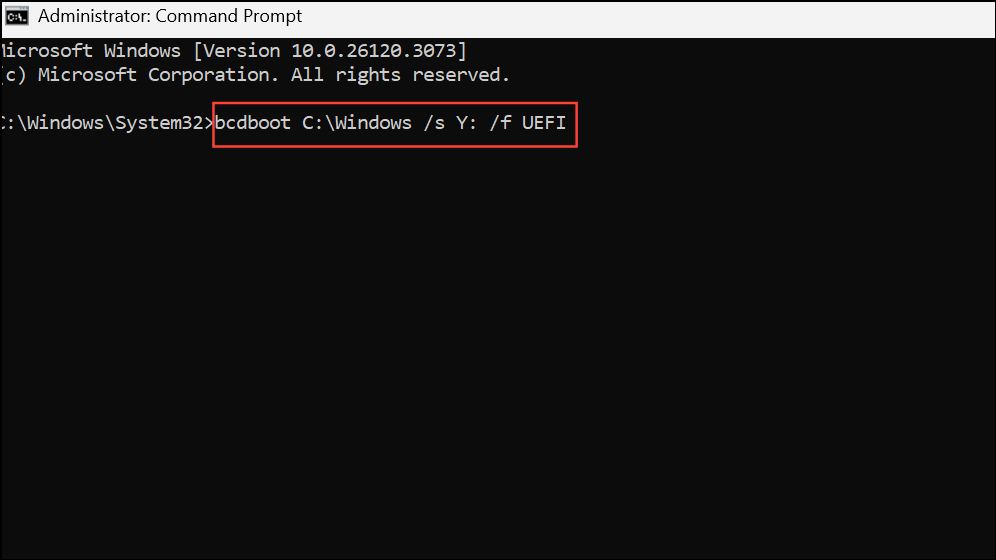996x560 pixels.
Task: Click the (c) copyright symbol text
Action: (13, 75)
